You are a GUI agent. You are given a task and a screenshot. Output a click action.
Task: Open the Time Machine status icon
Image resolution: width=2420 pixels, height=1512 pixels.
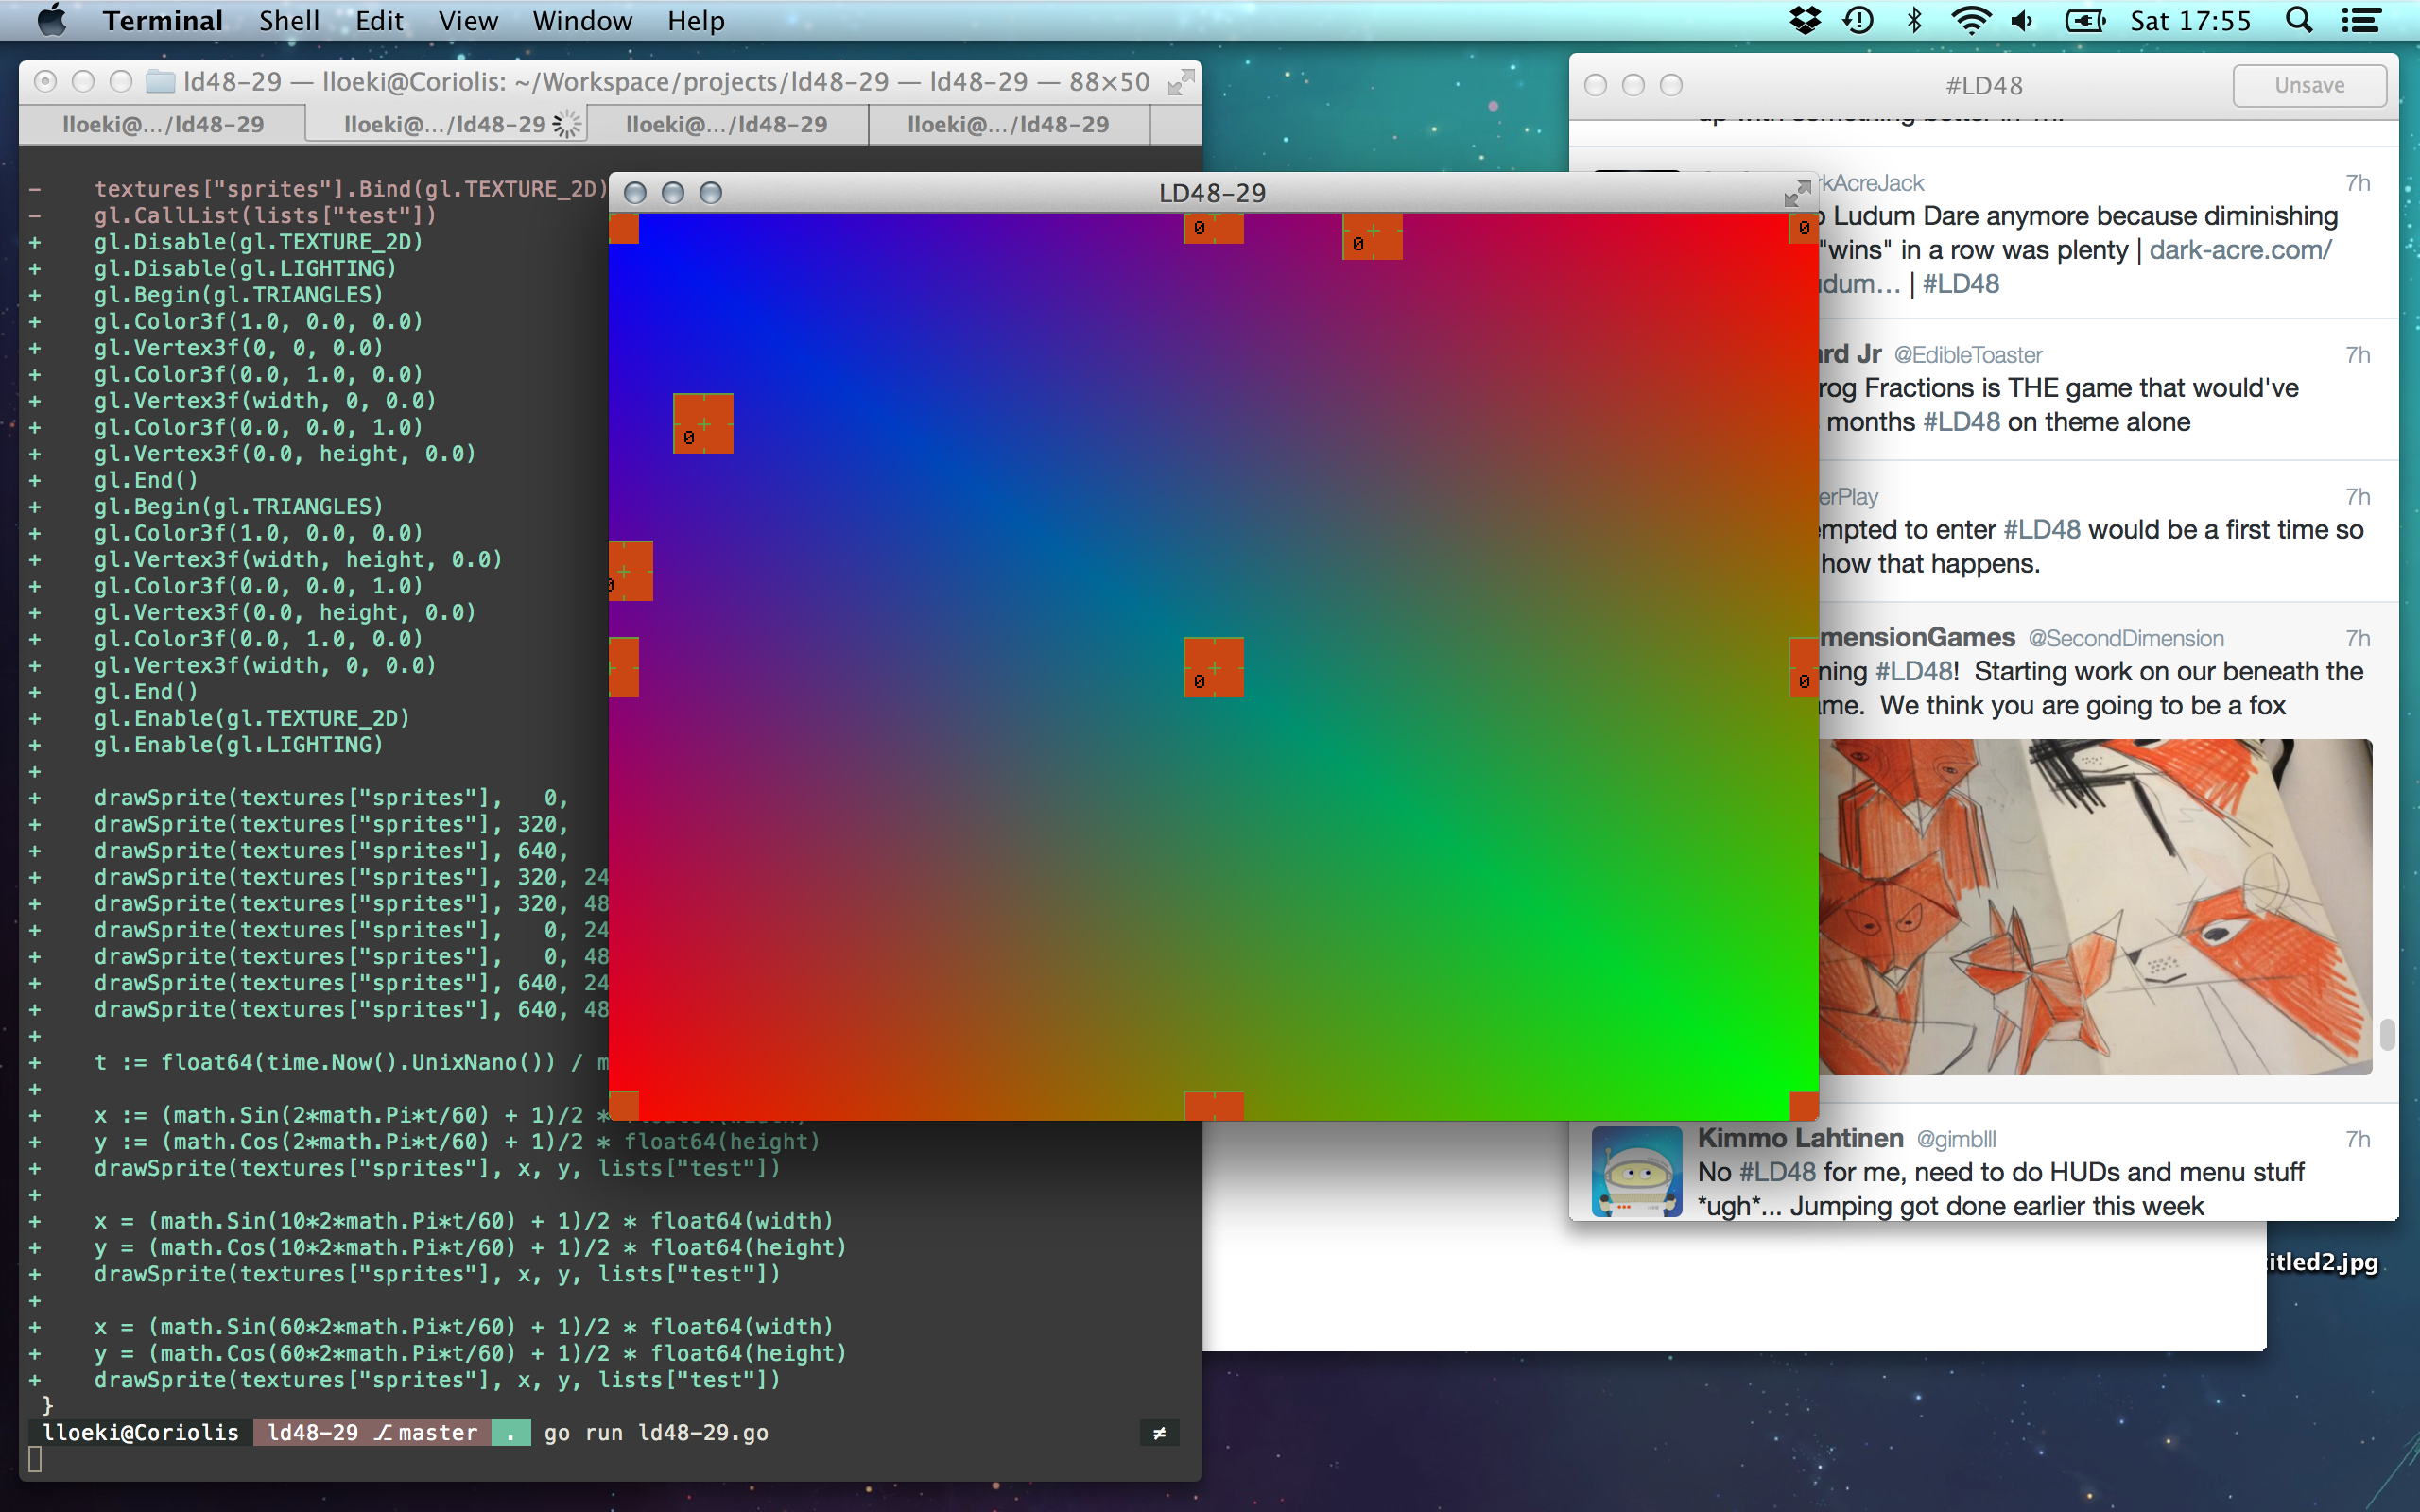coord(1858,21)
